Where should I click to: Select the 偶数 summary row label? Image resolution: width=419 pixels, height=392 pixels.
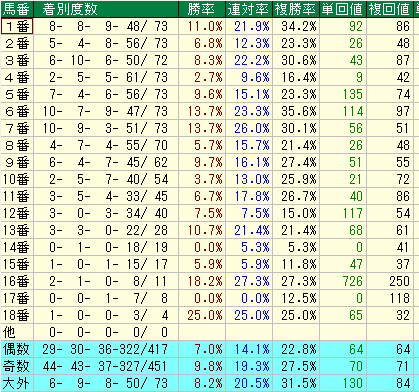point(16,349)
